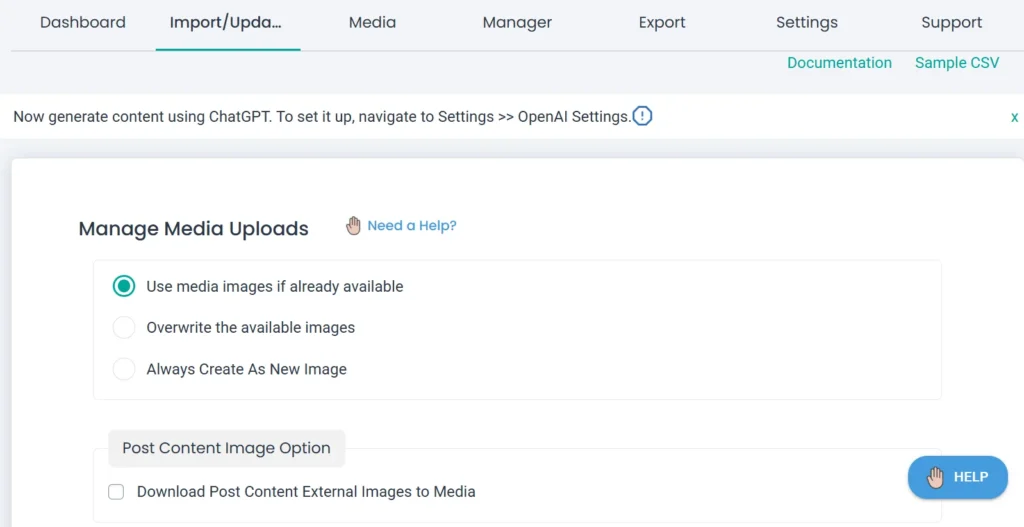This screenshot has width=1024, height=527.
Task: Switch to the Import/Update tab
Action: tap(226, 22)
